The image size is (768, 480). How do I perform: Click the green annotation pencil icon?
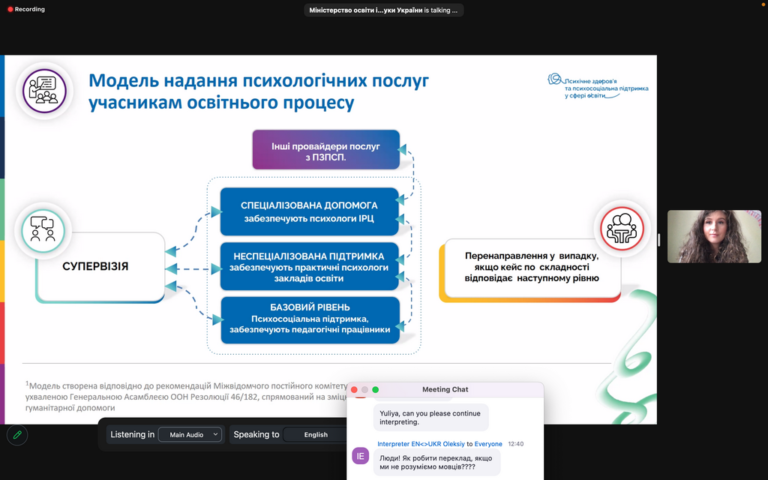click(16, 435)
